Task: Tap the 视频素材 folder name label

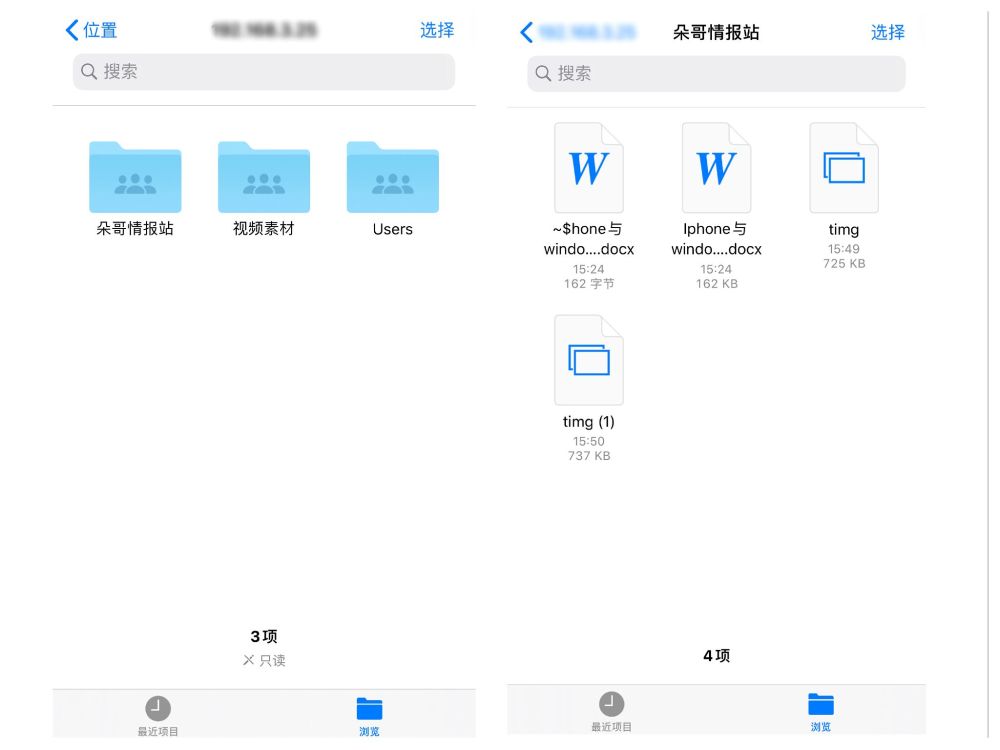Action: pyautogui.click(x=264, y=229)
